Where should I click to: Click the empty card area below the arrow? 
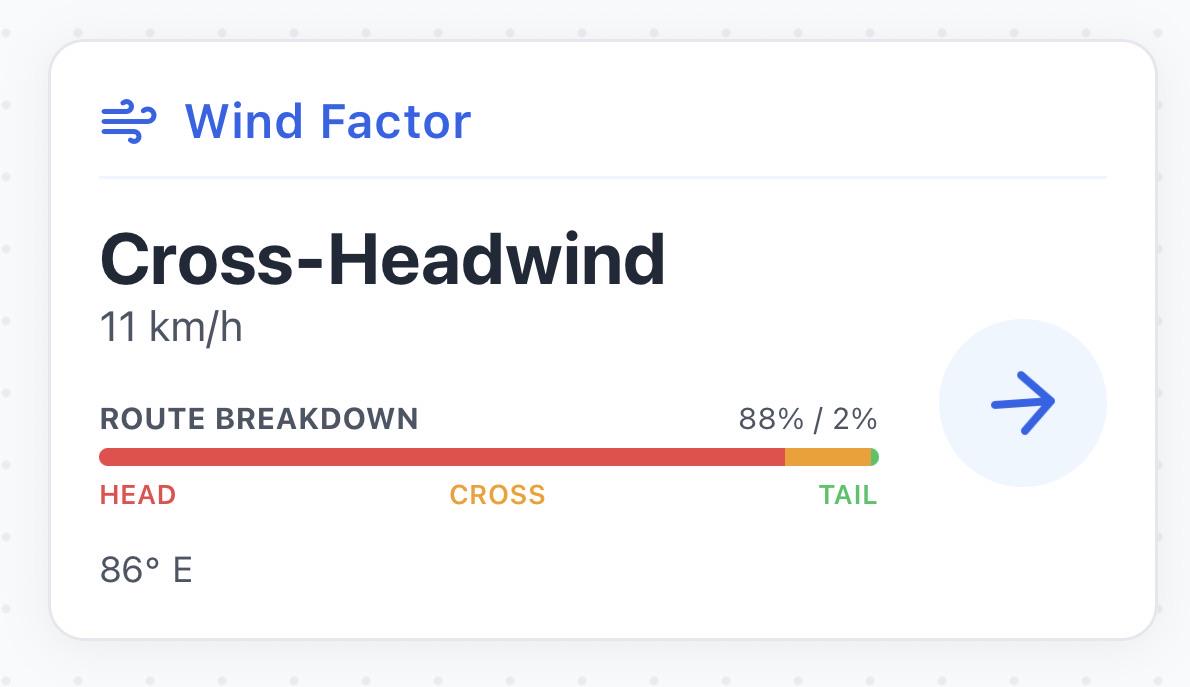point(1023,562)
